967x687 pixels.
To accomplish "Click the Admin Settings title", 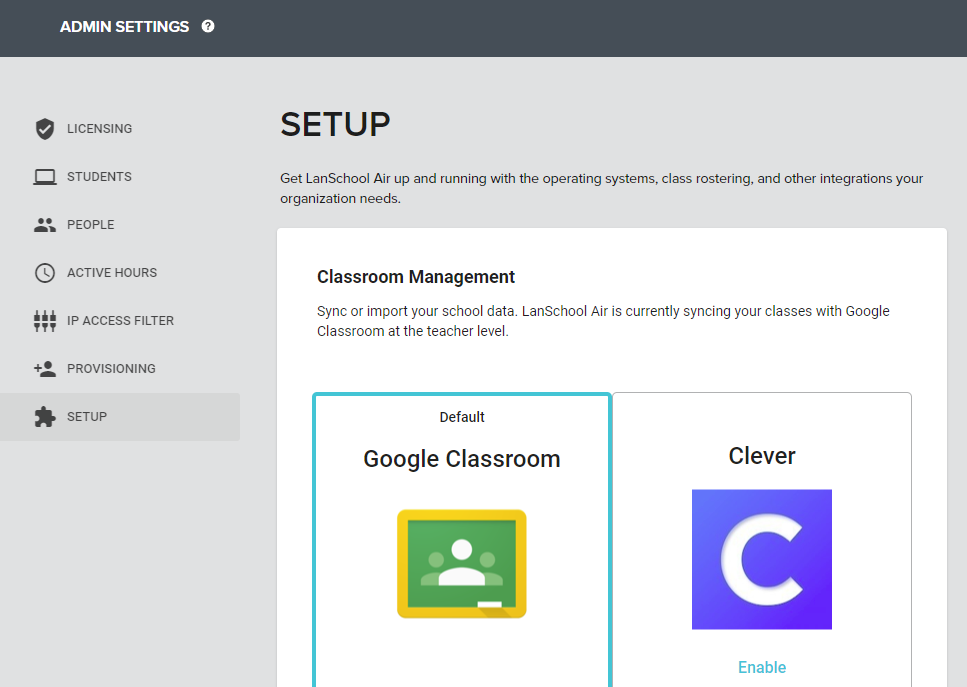I will (125, 27).
